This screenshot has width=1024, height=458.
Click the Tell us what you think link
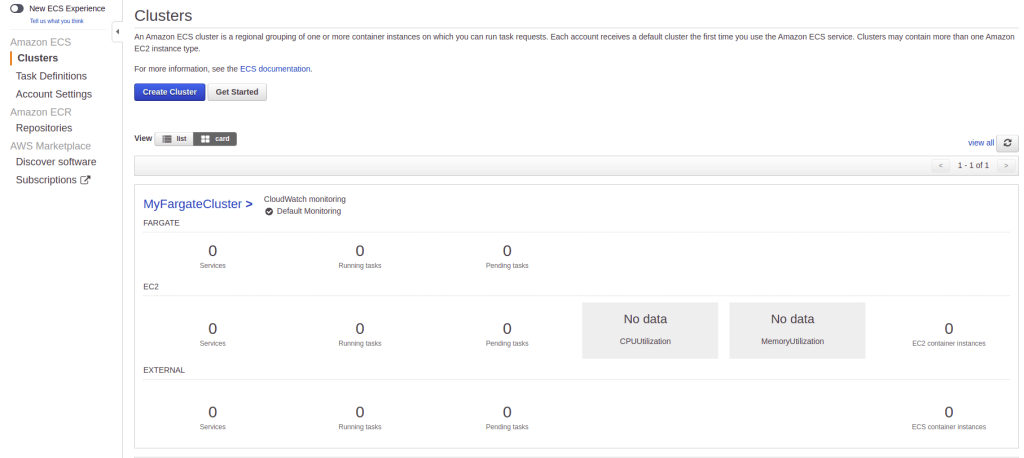57,20
